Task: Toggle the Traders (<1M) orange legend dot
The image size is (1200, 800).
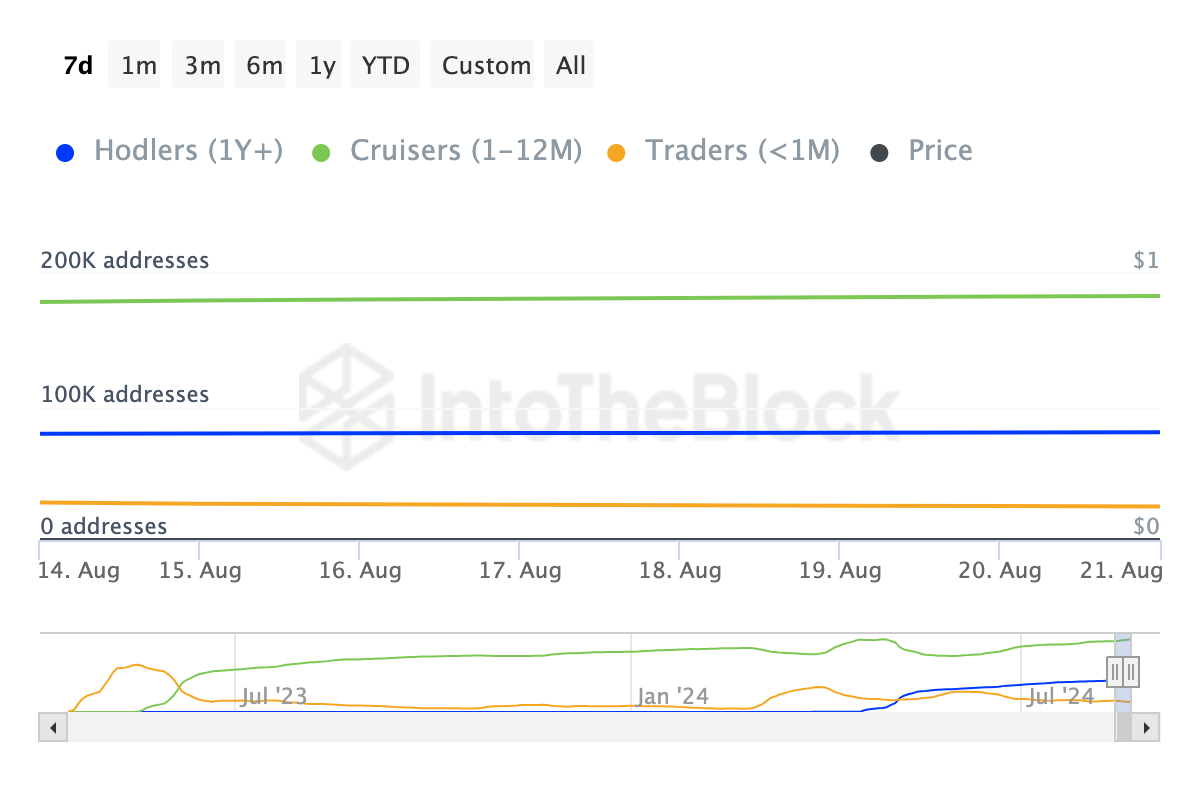Action: click(x=616, y=153)
